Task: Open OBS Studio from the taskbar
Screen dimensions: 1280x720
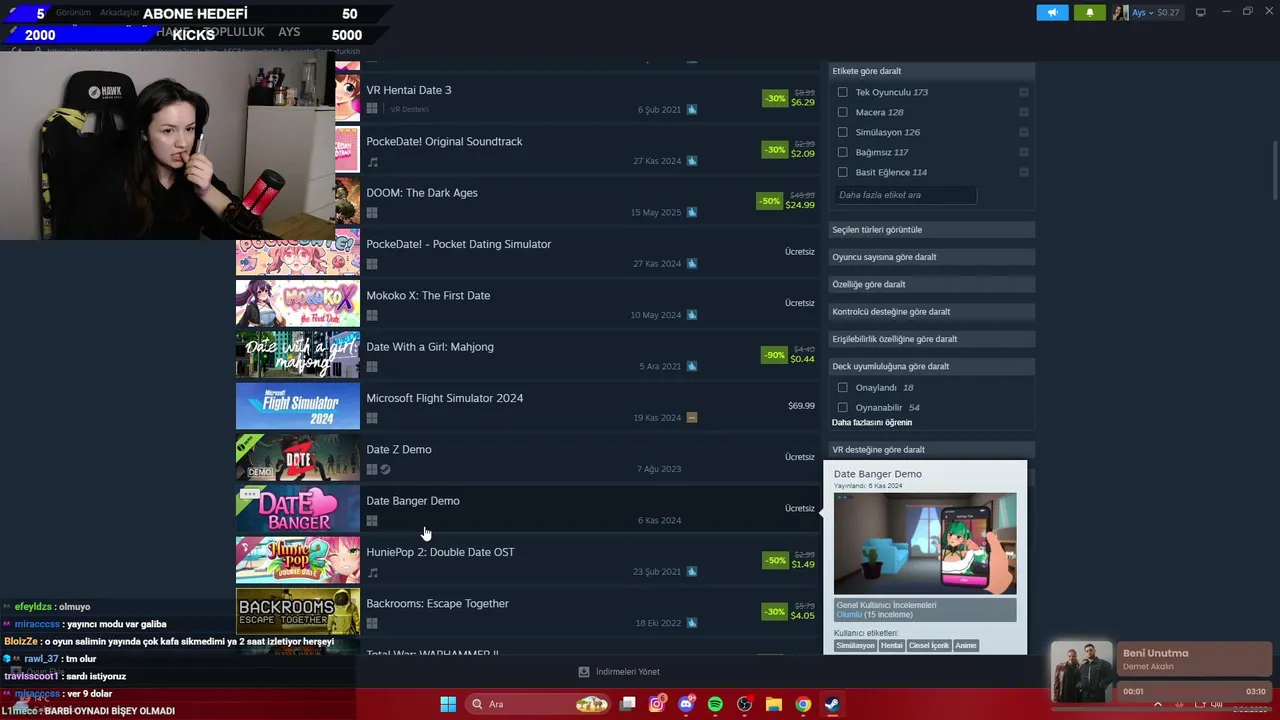Action: 744,704
